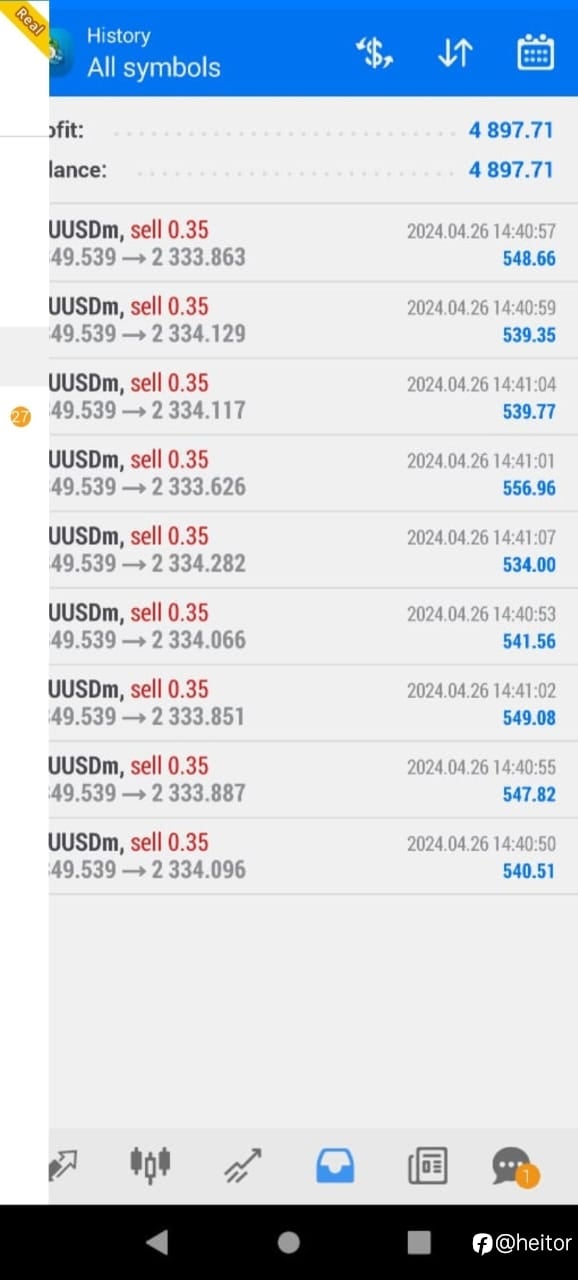Tap the Android home circle button
Viewport: 578px width, 1280px height.
[x=288, y=1242]
